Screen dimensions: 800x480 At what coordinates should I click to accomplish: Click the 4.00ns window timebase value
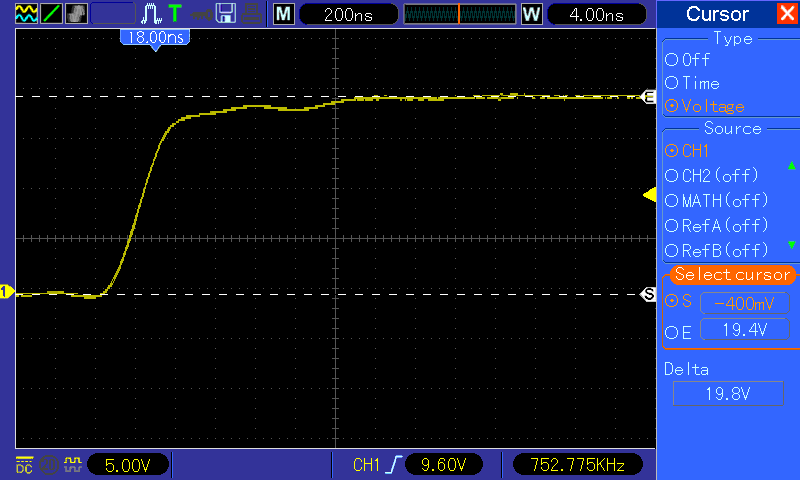tap(596, 14)
